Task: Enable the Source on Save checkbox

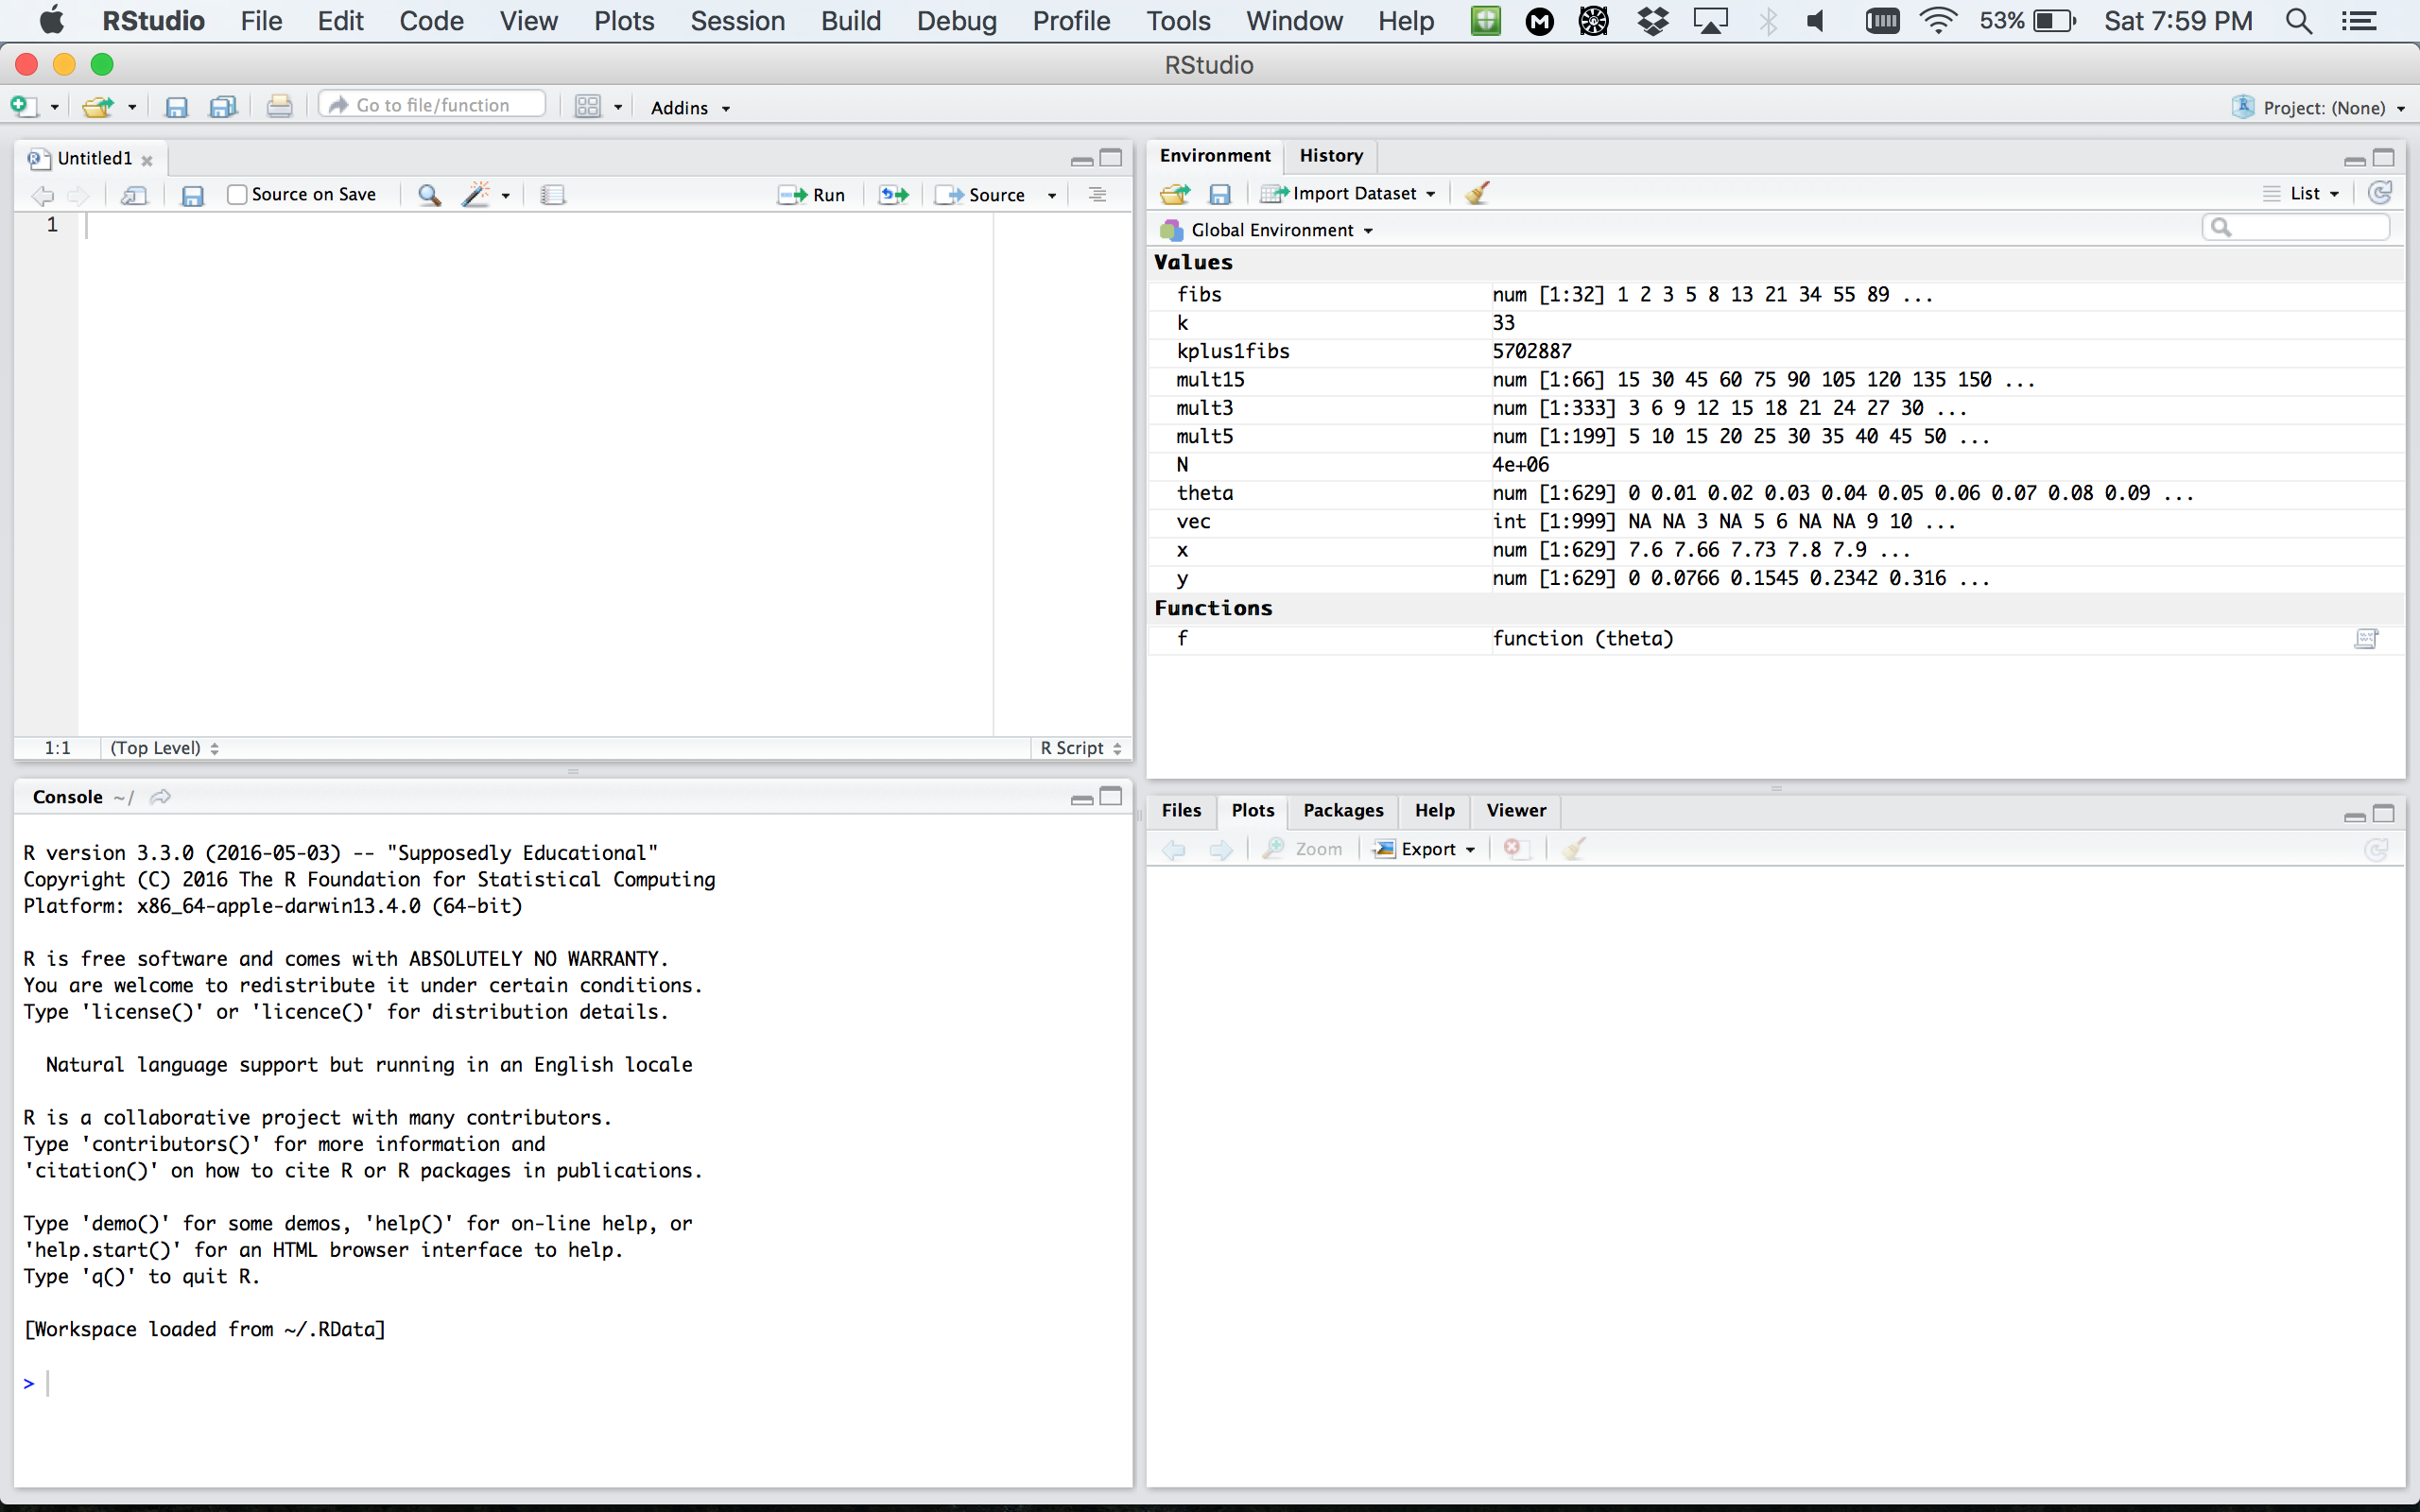Action: (237, 195)
